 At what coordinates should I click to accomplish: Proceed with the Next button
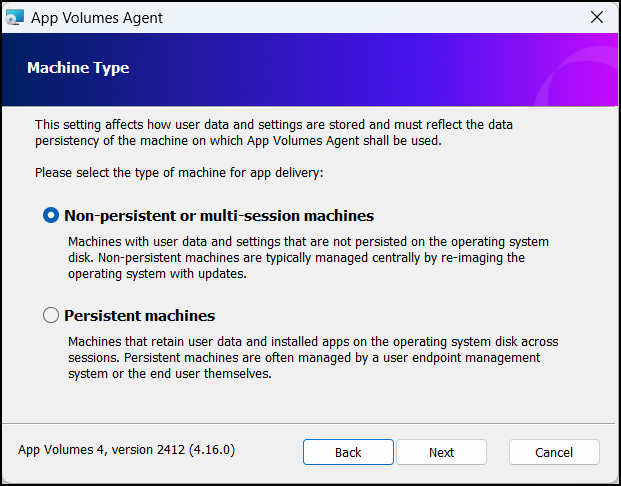point(441,452)
